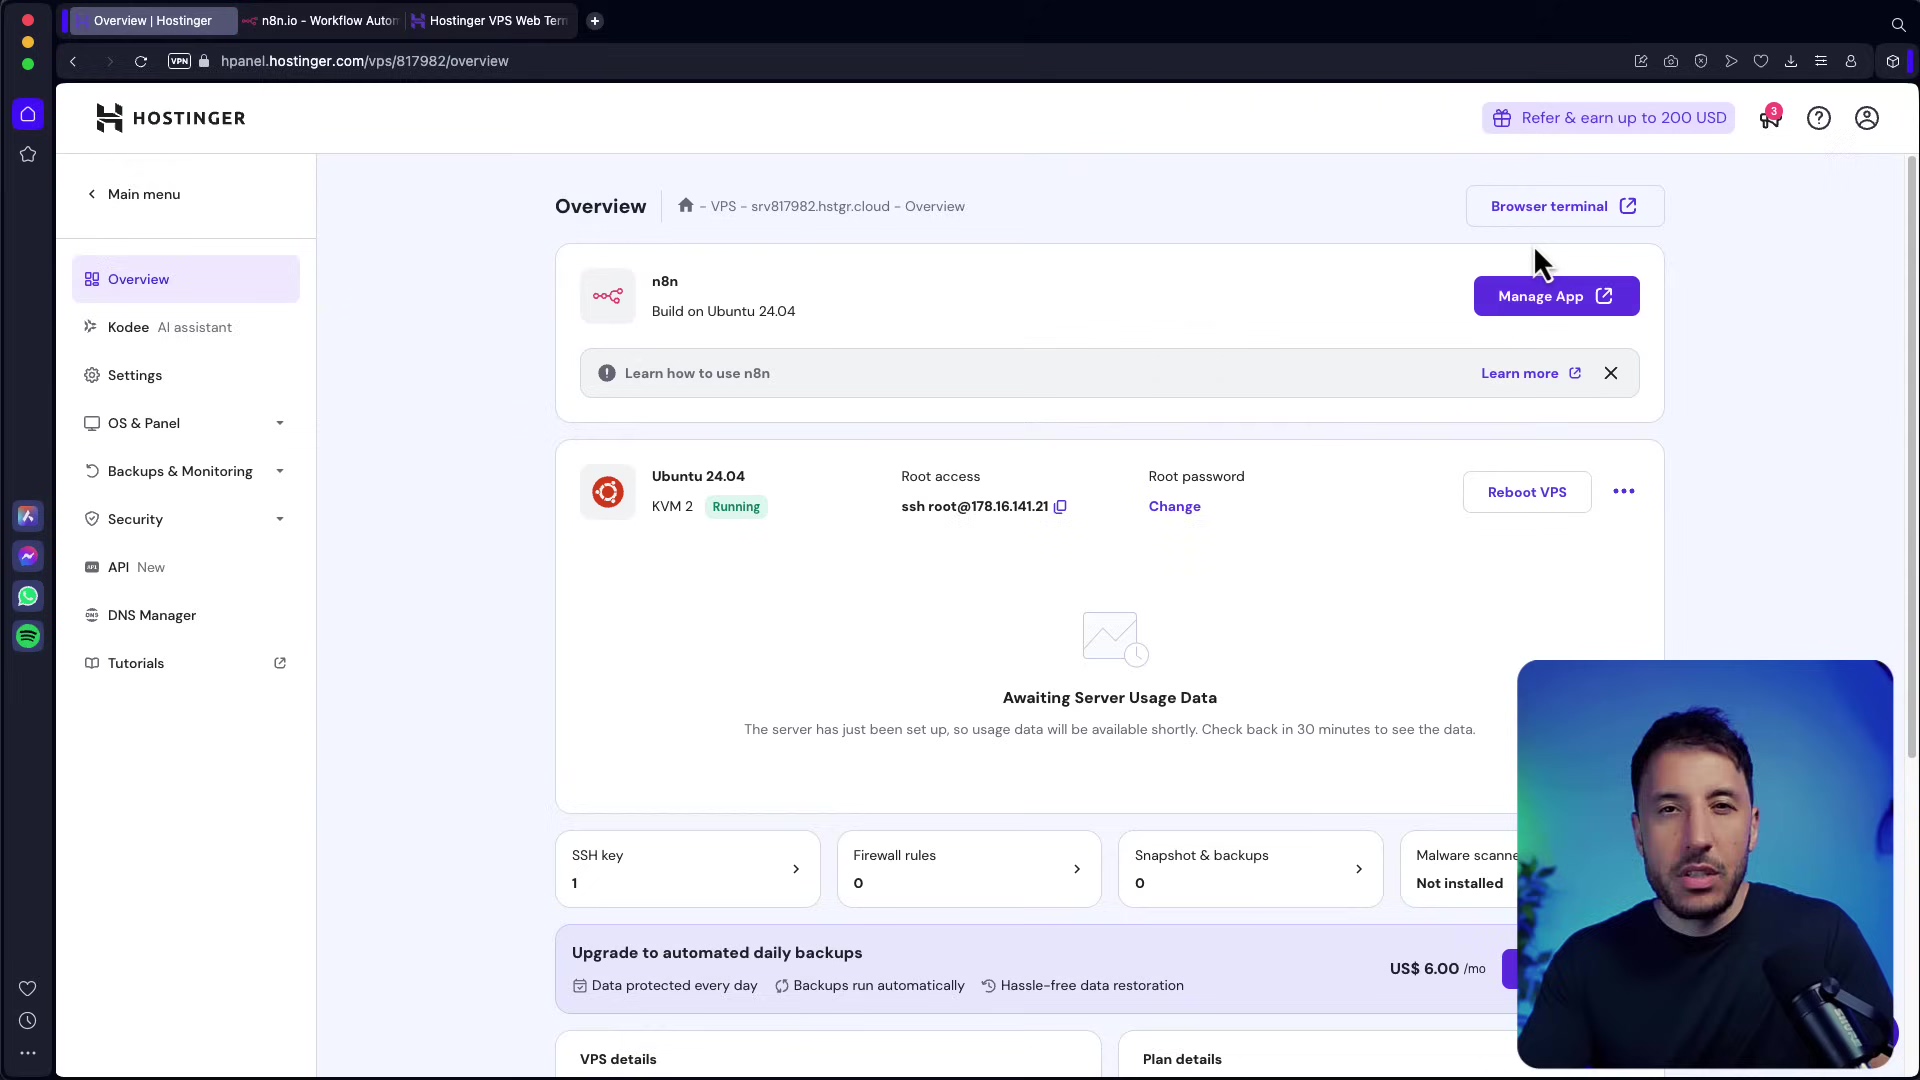
Task: Open the Malware scanner card
Action: [x=1460, y=869]
